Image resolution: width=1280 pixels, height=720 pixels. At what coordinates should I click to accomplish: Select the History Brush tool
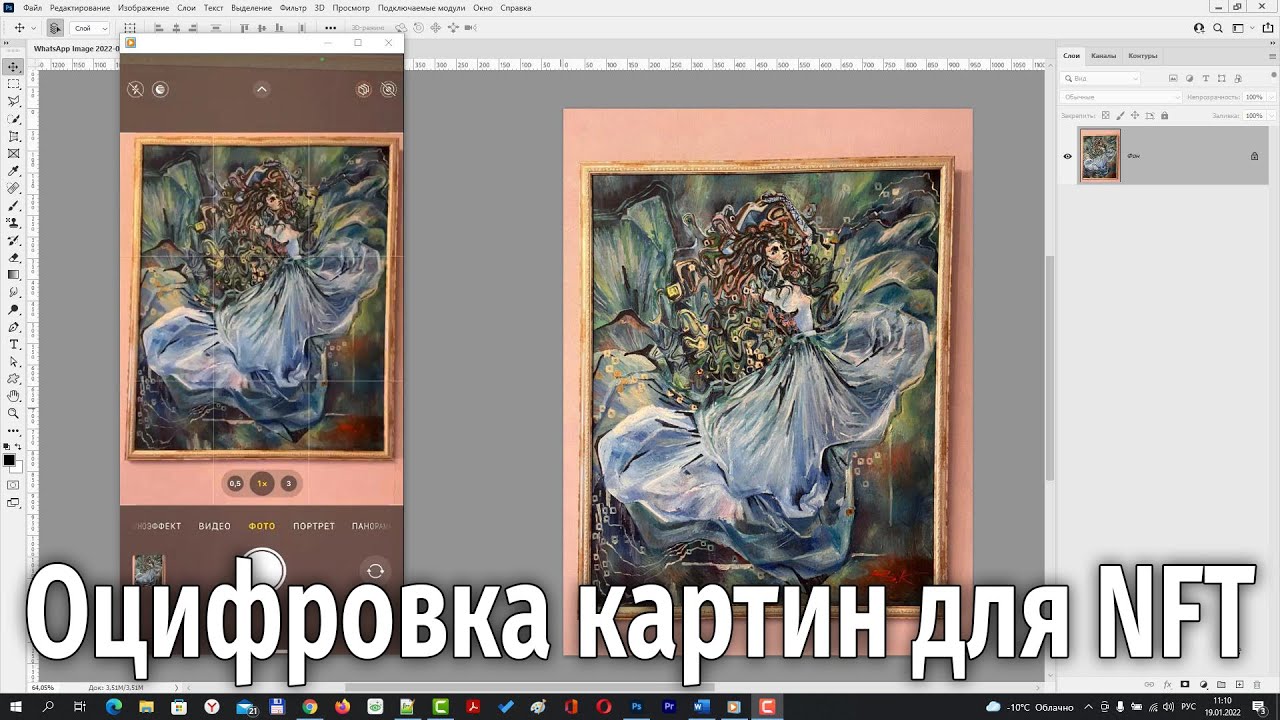pos(13,240)
